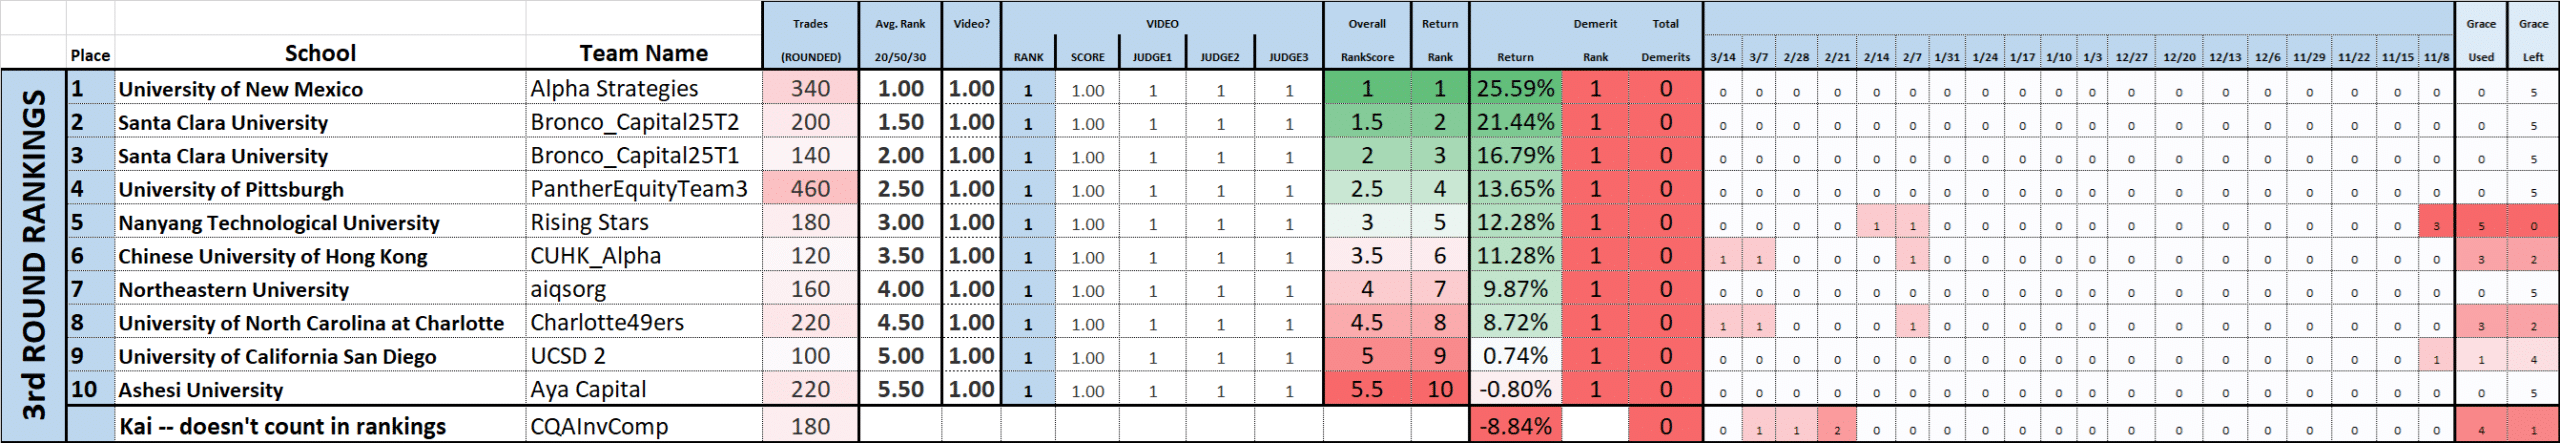This screenshot has height=443, width=2560.
Task: Select the 25.59% return cell
Action: tap(1515, 89)
